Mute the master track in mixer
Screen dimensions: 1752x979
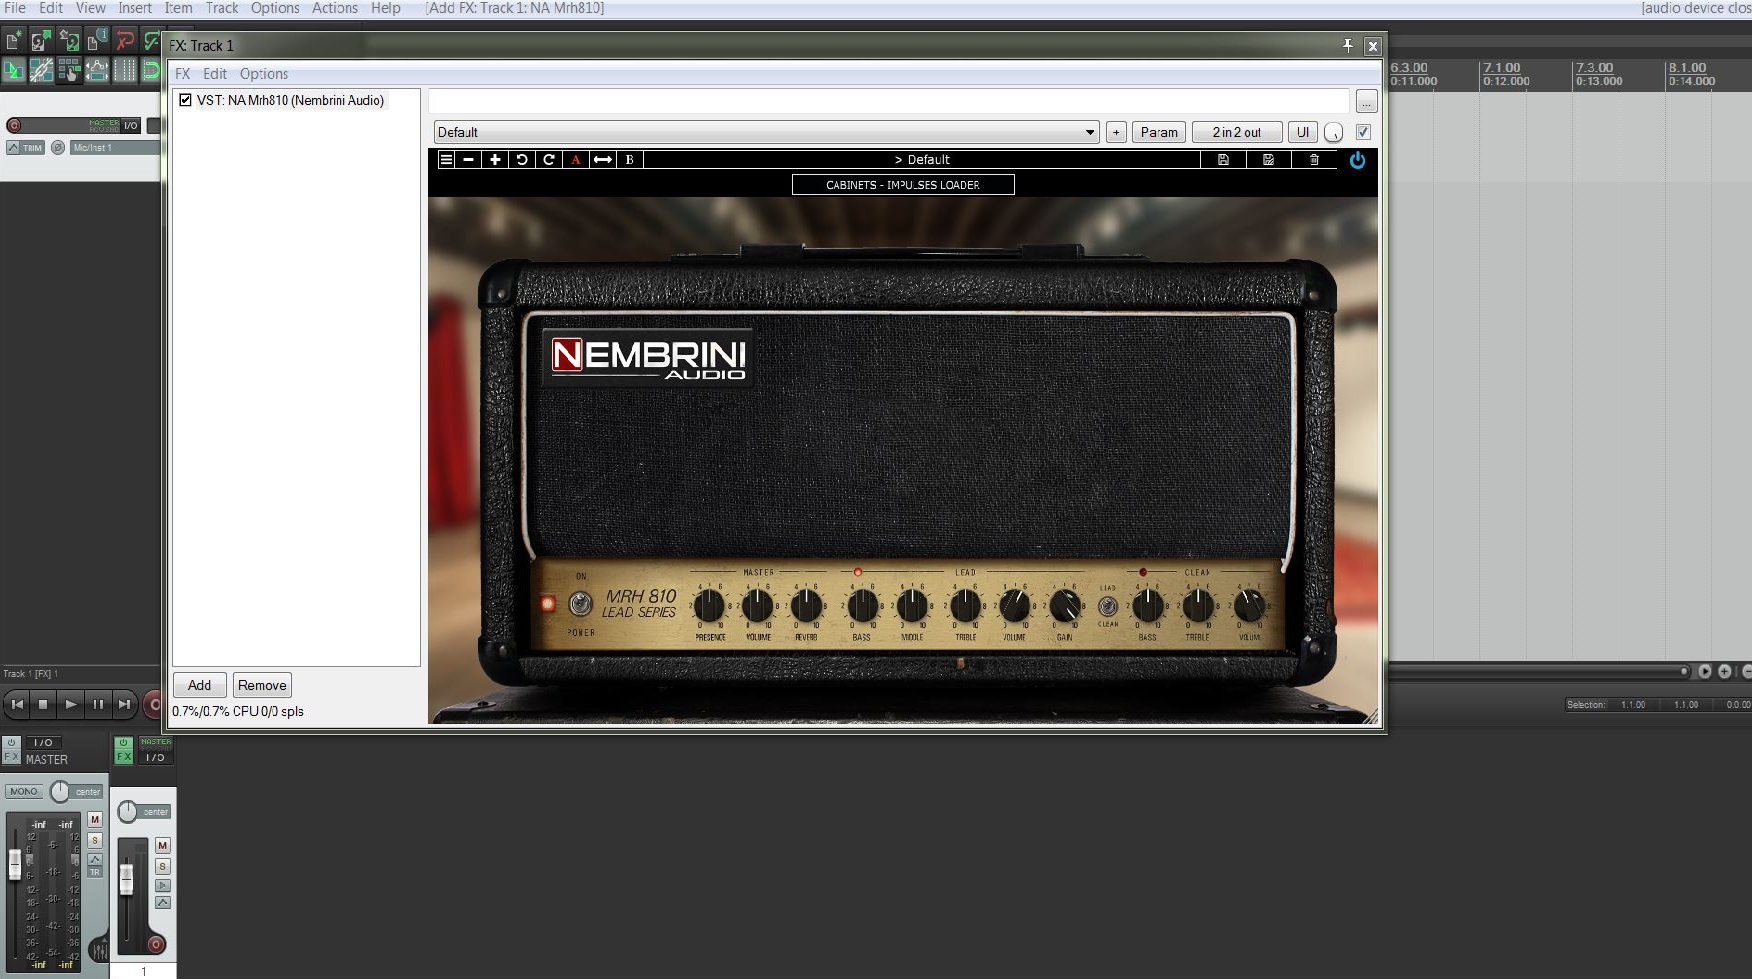(x=95, y=820)
